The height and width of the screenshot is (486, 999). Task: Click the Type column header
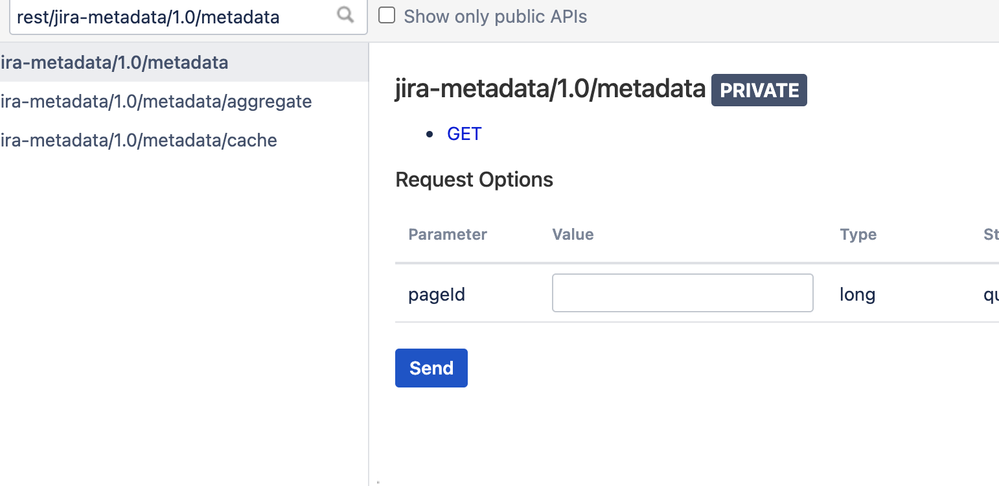[858, 235]
